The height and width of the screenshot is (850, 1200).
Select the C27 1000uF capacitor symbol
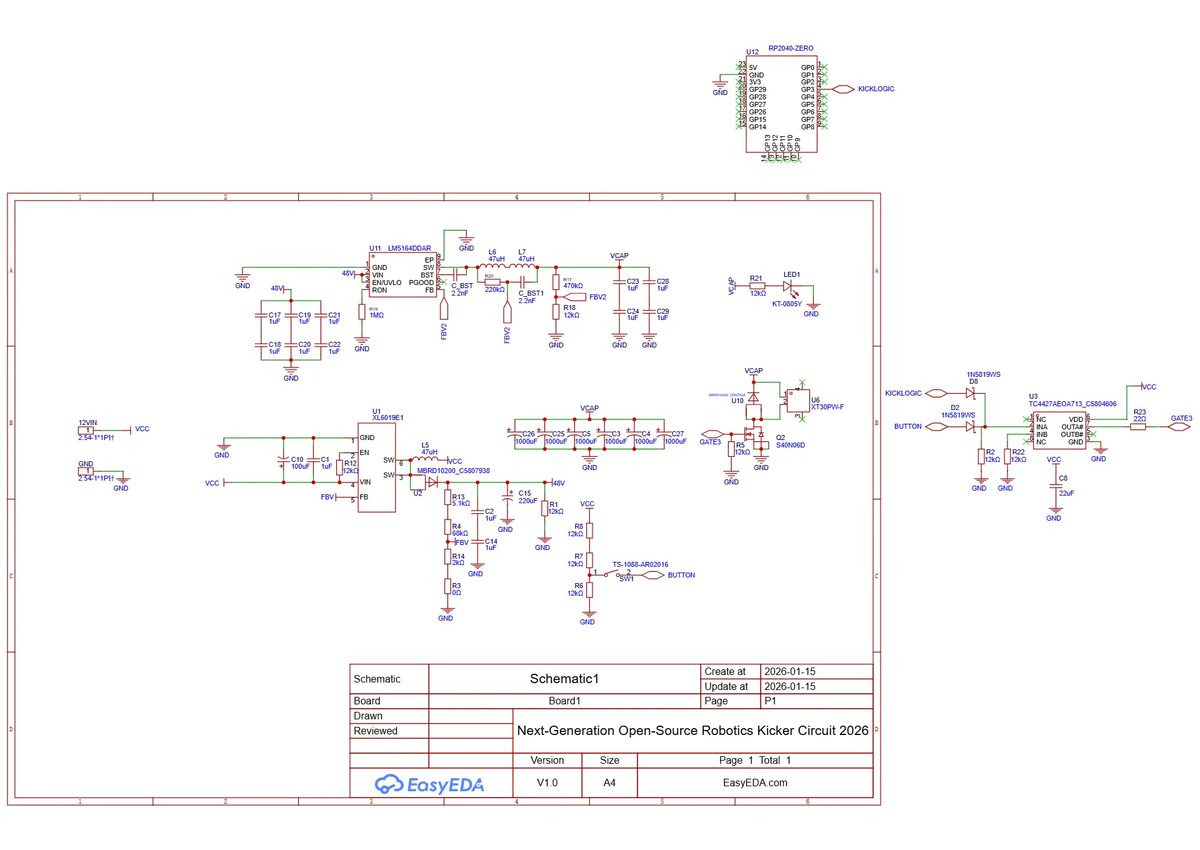[x=662, y=435]
